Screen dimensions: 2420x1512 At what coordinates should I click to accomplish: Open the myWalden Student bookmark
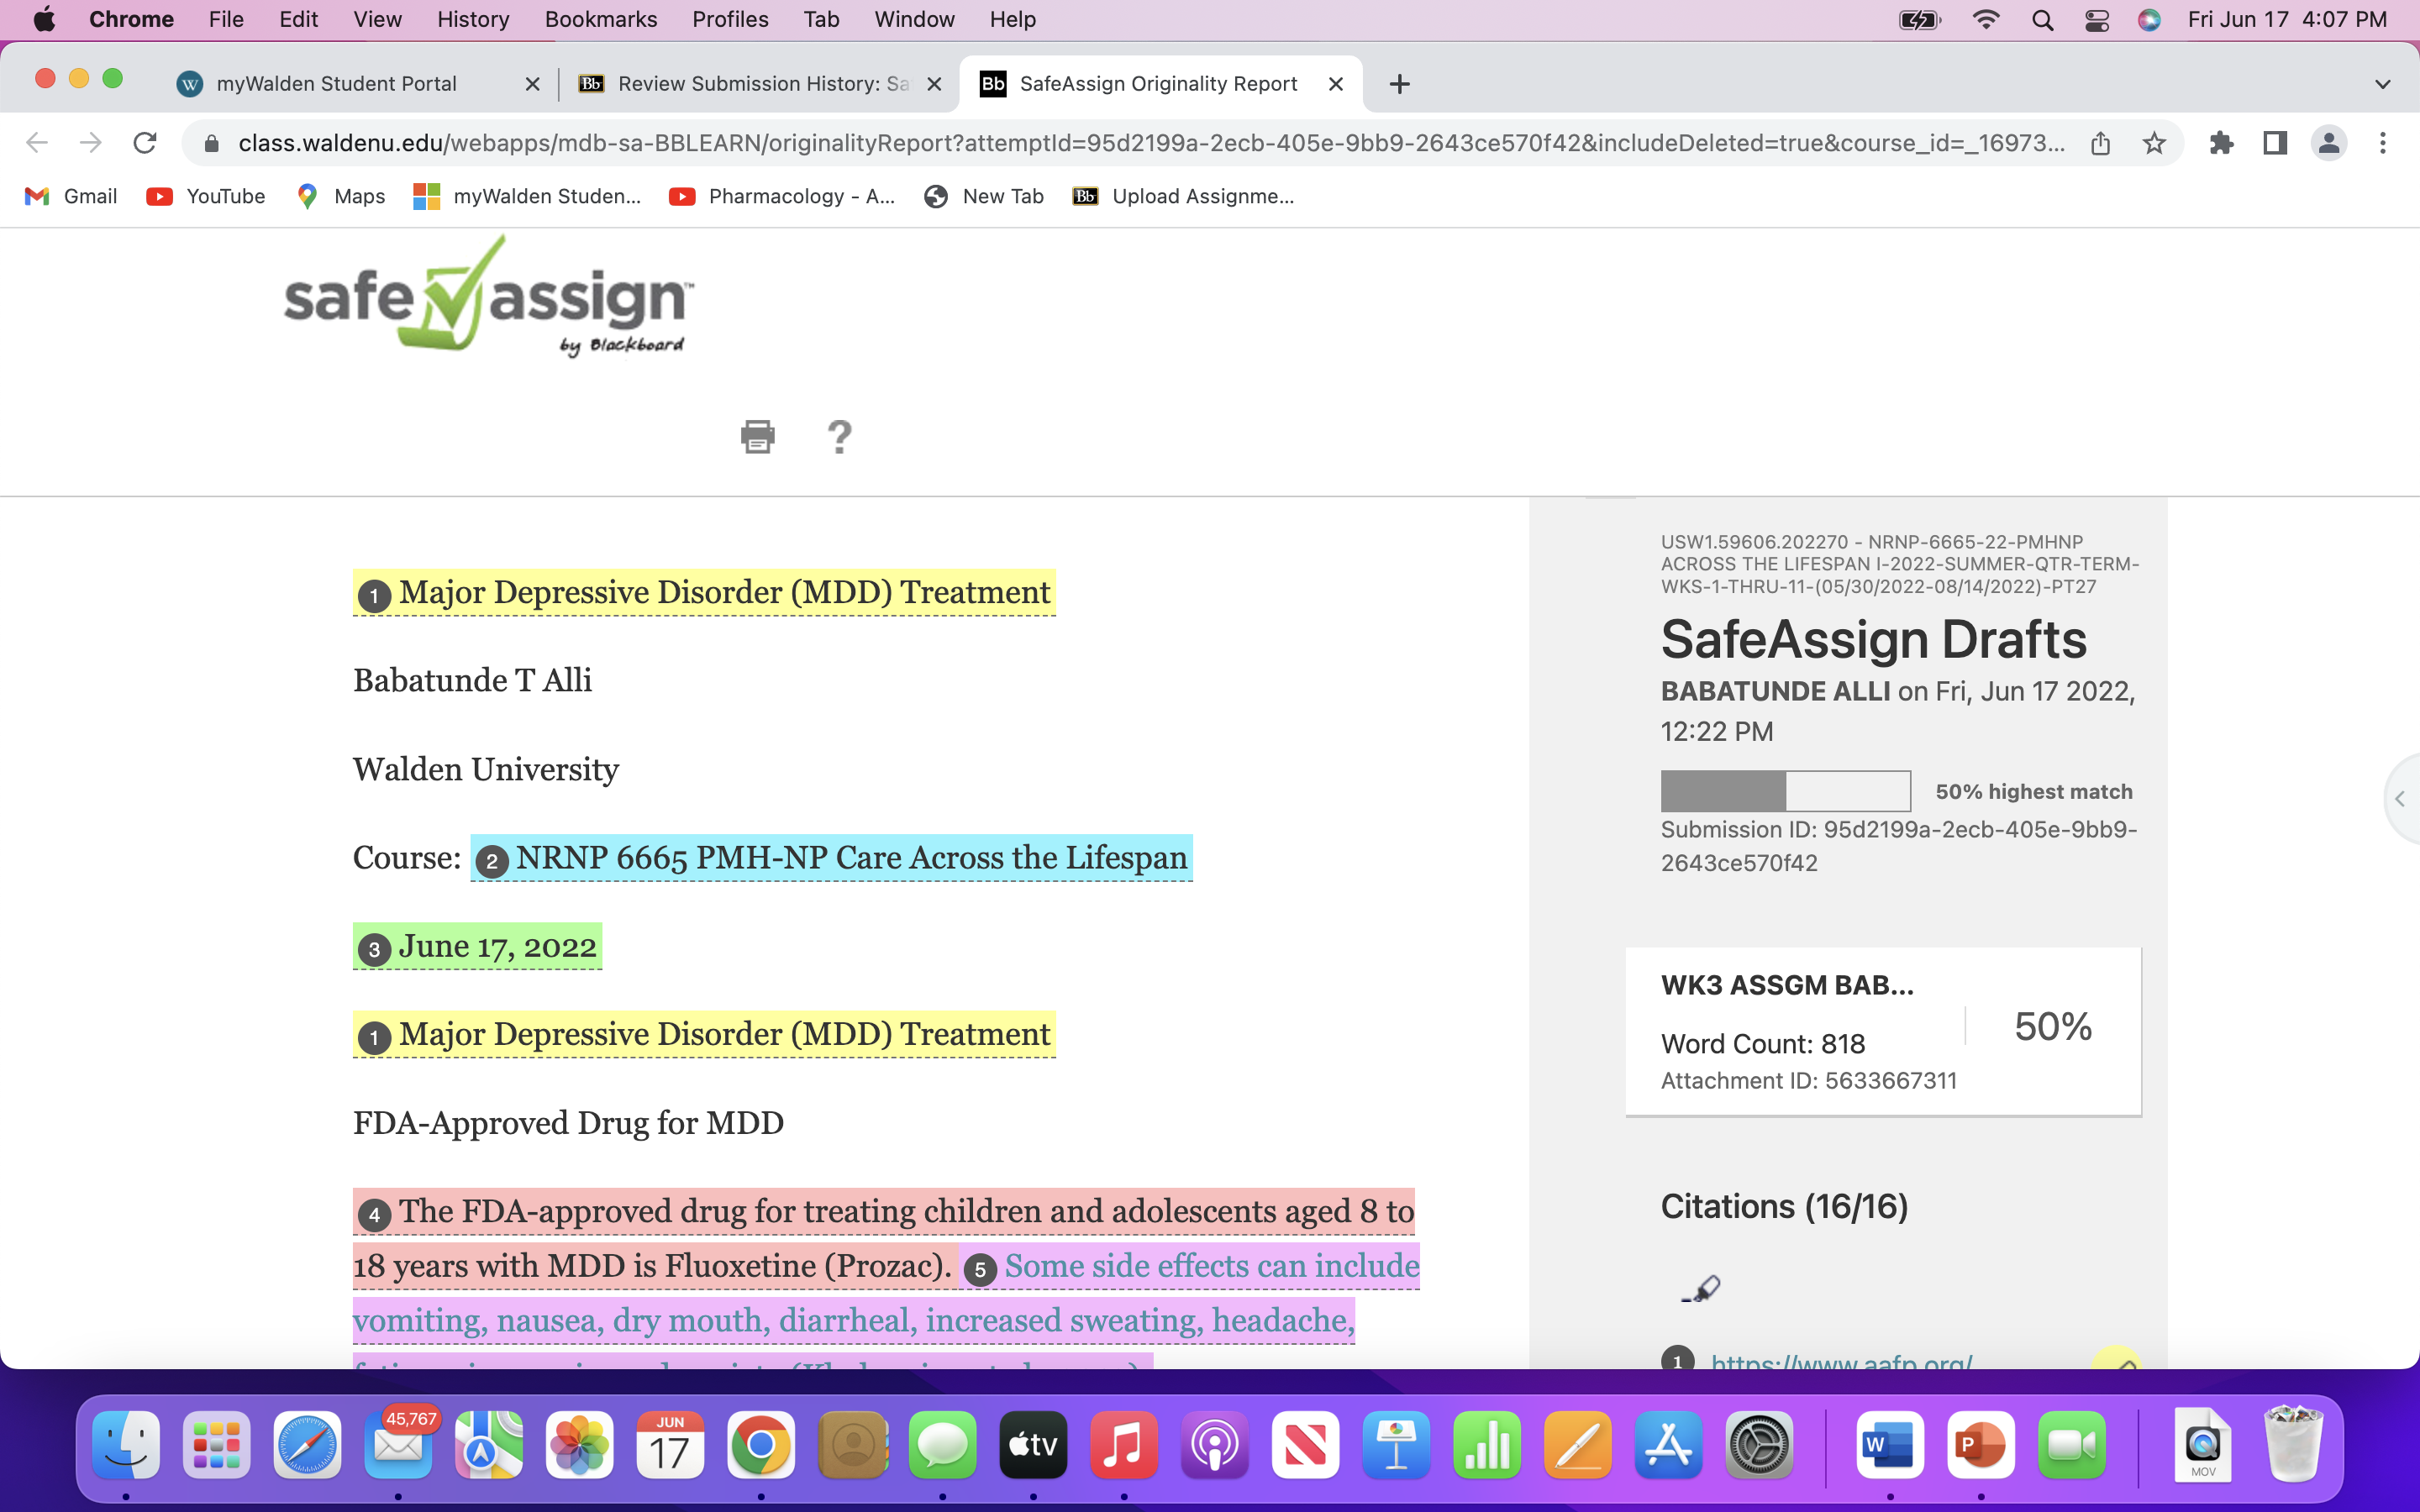527,197
